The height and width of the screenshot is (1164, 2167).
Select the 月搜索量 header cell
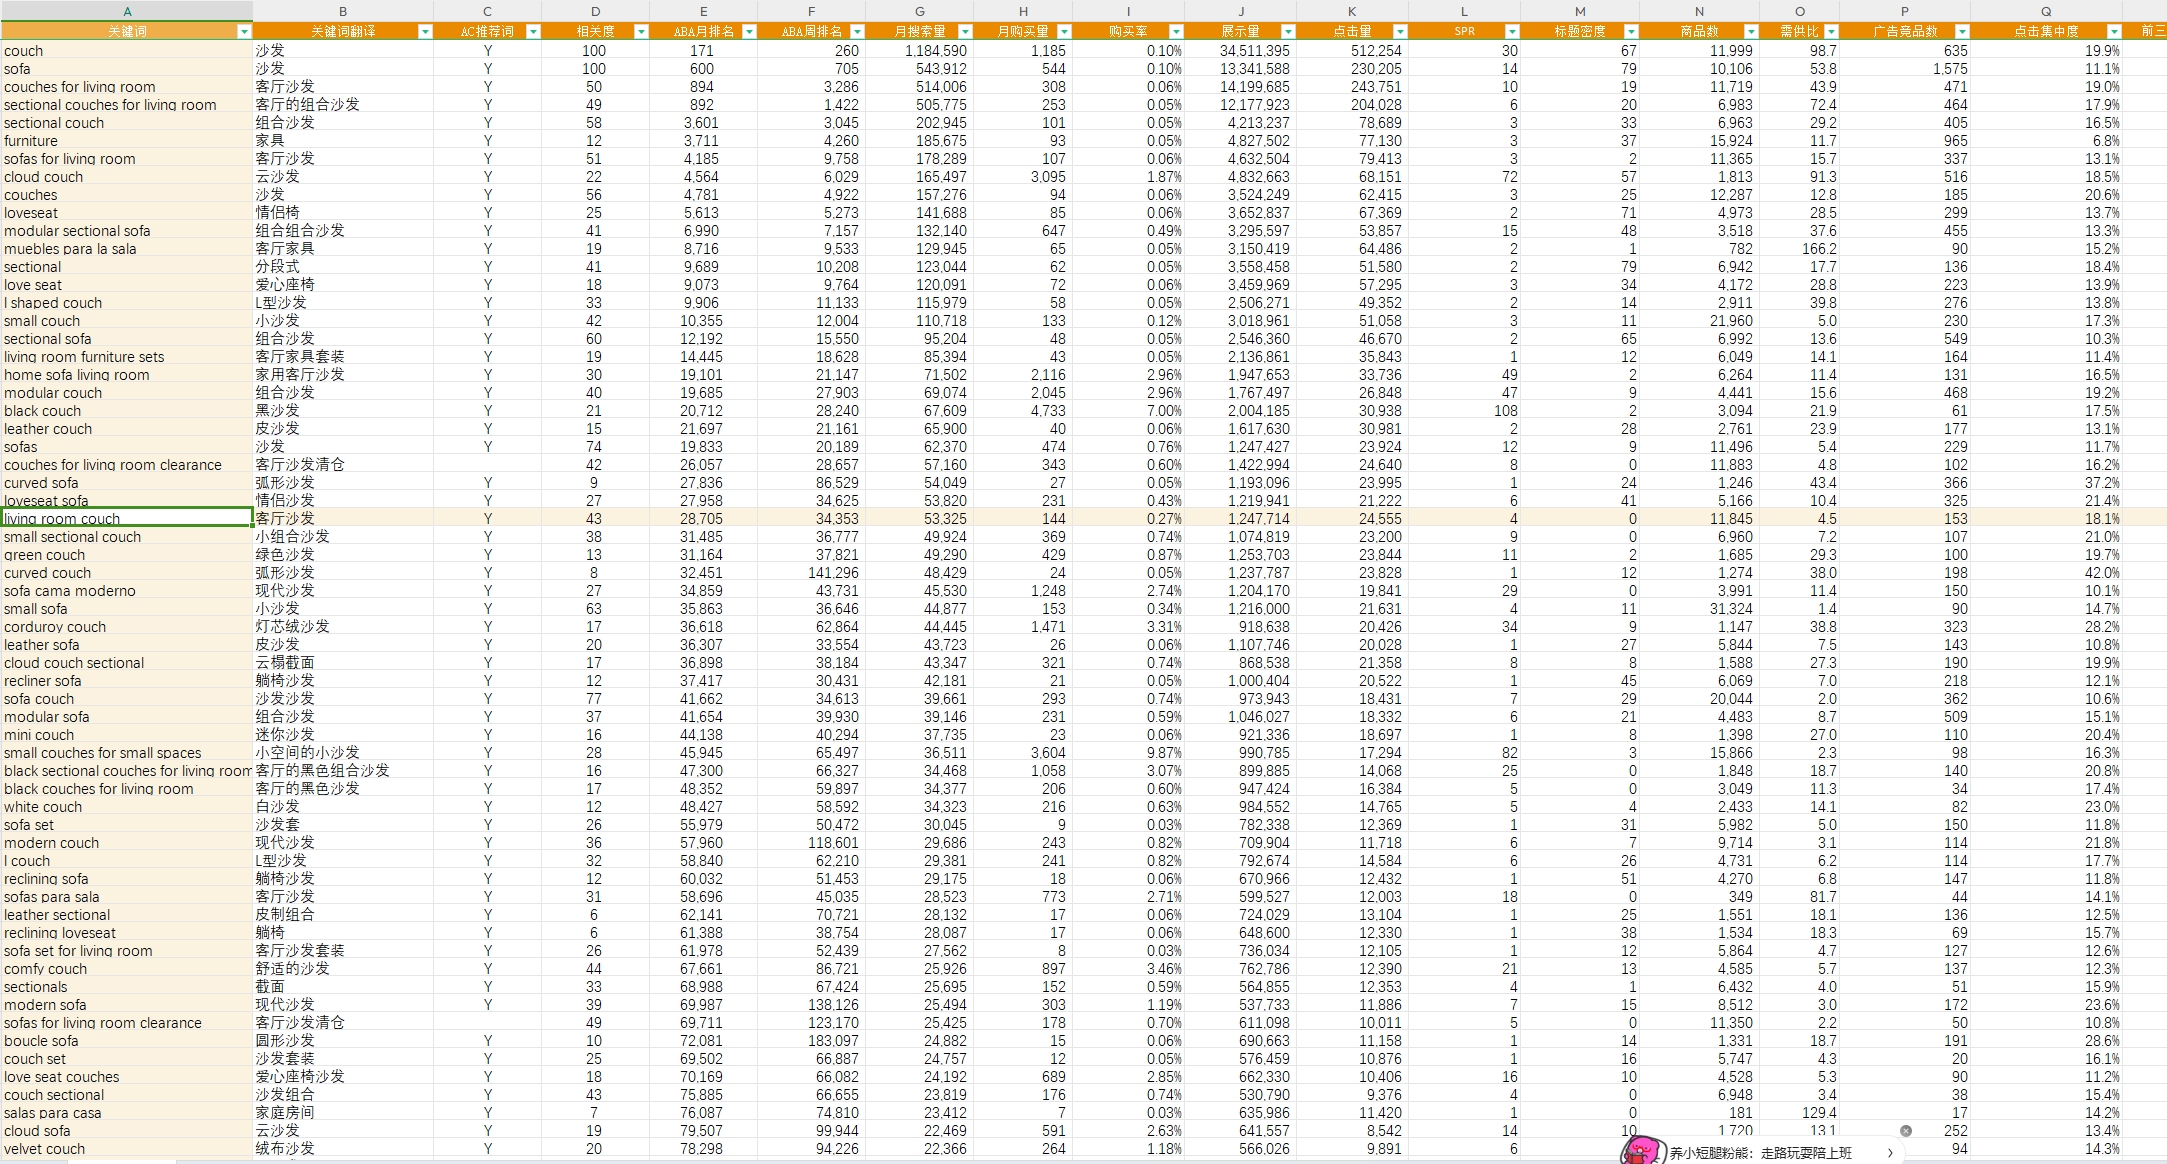[x=919, y=32]
